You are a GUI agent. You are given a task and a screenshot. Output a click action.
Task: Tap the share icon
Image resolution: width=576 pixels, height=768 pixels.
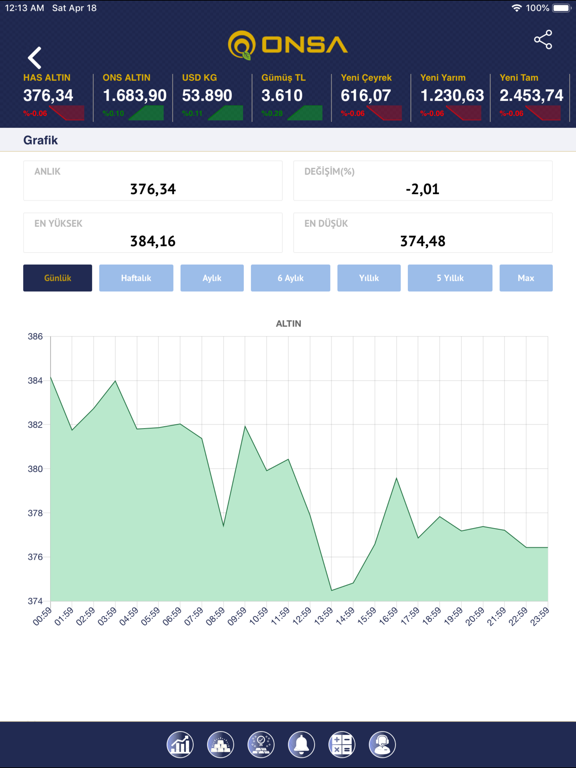click(543, 40)
